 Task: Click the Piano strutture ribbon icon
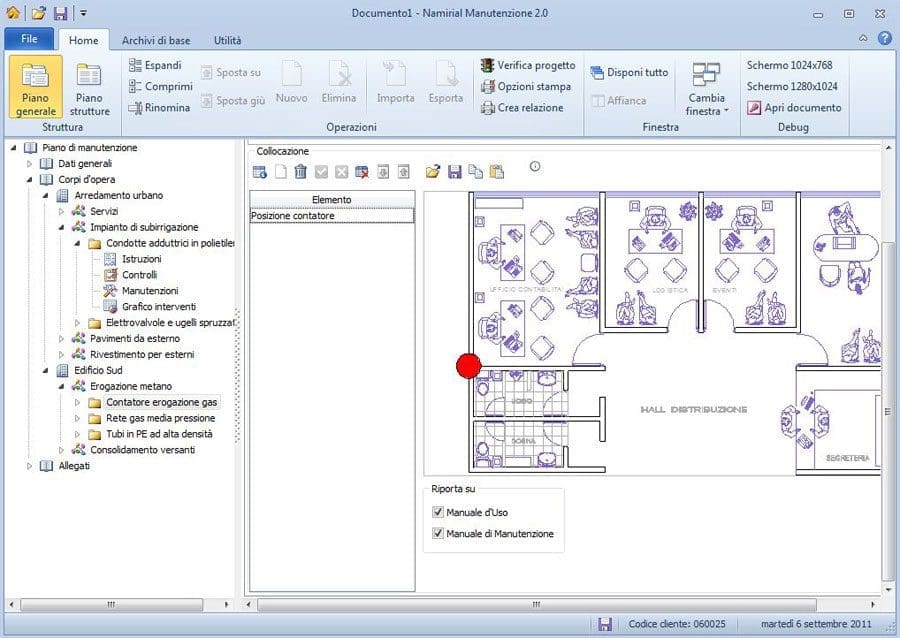[x=90, y=88]
